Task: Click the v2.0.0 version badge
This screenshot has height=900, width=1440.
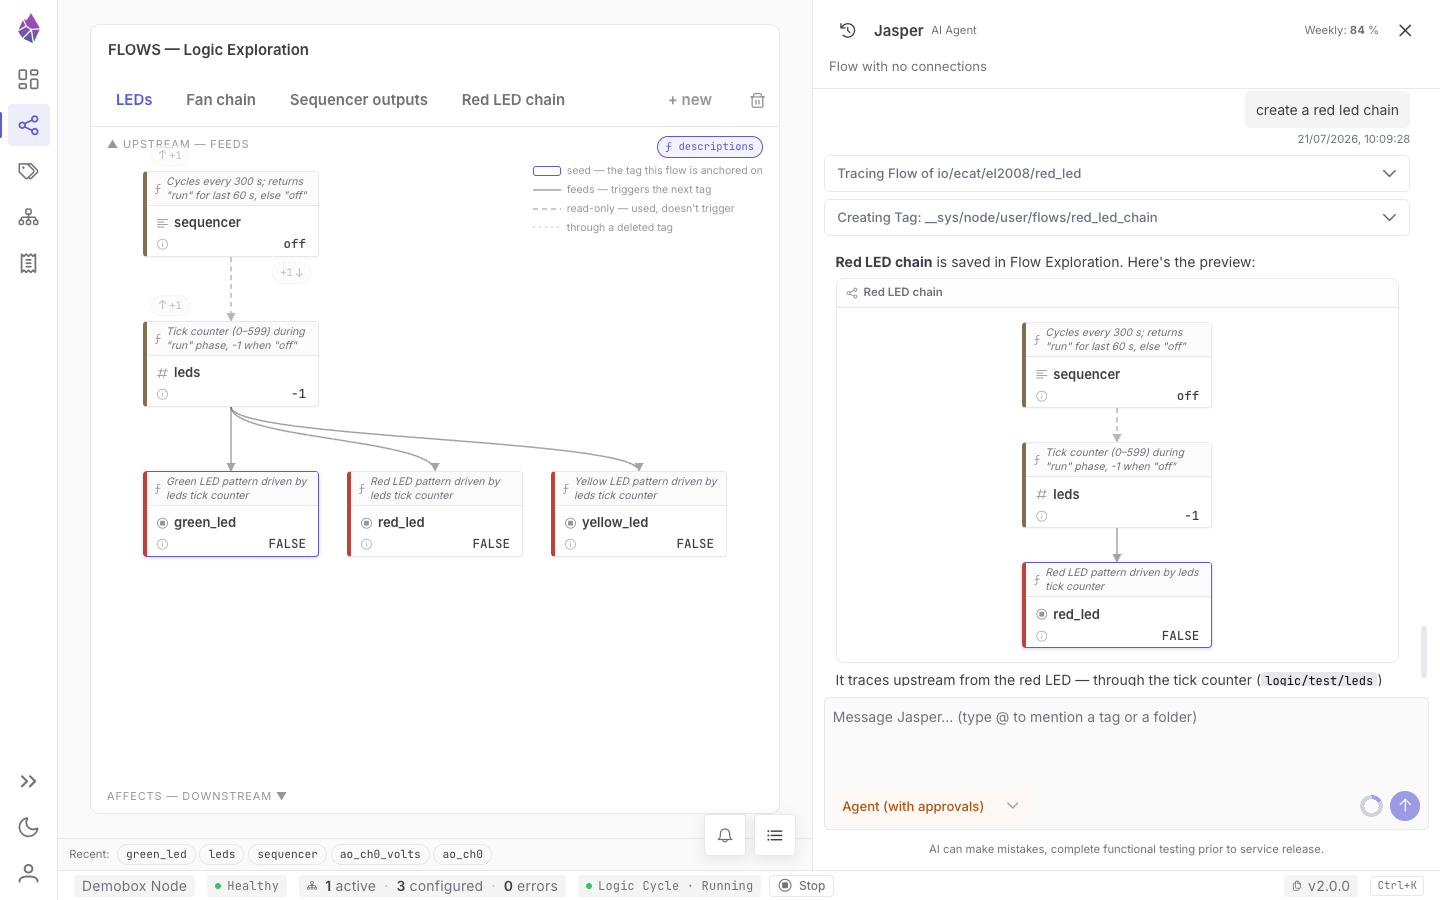Action: [x=1323, y=886]
